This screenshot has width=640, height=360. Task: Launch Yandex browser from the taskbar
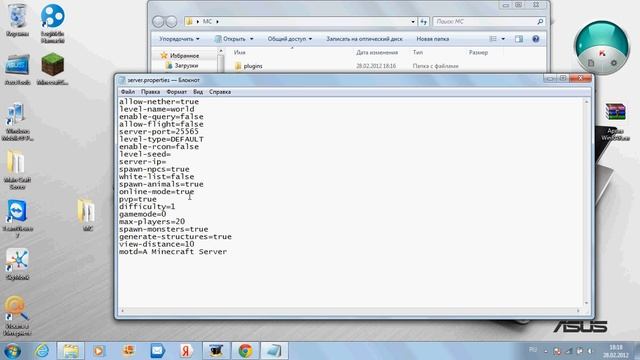click(186, 351)
